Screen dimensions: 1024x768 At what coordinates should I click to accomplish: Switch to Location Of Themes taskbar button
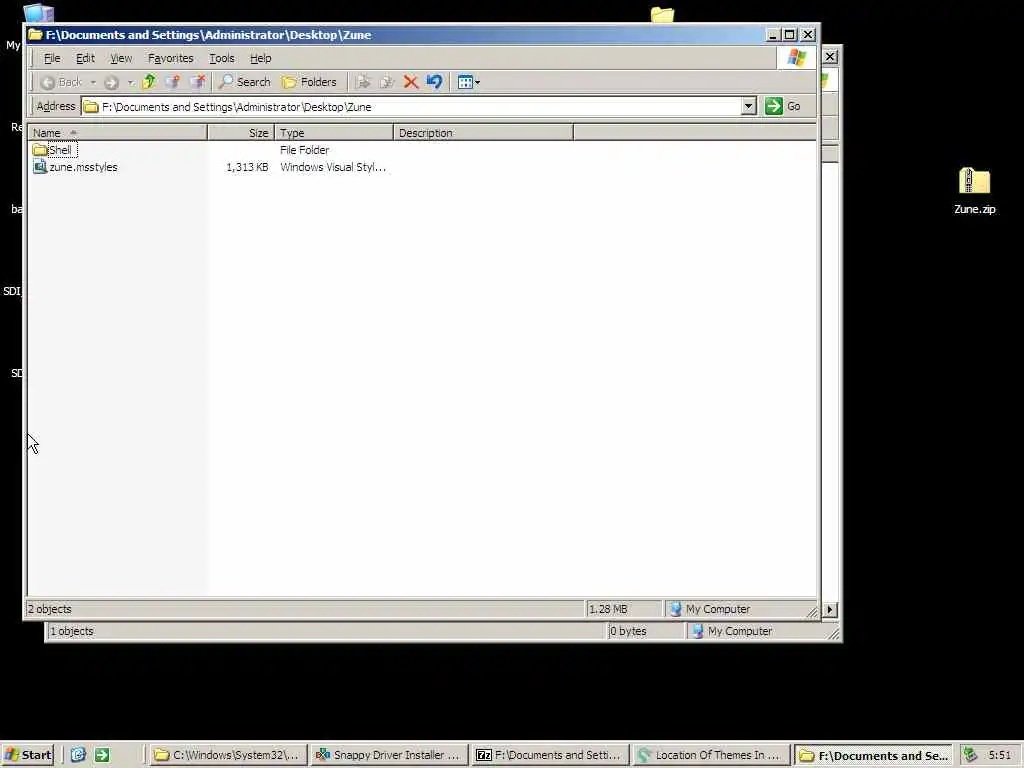[711, 755]
